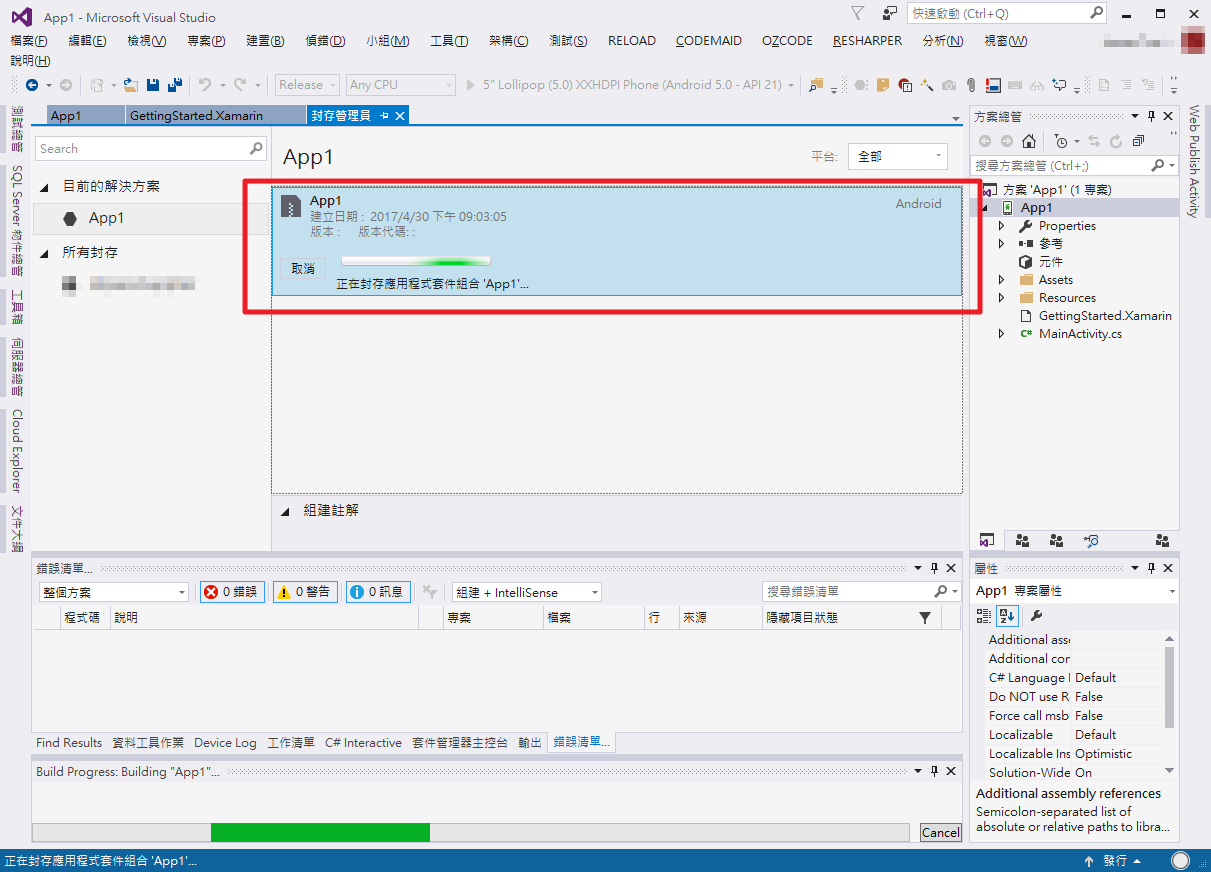Click the Open File folder toolbar icon
Screen dimensions: 1211x872
pos(131,85)
